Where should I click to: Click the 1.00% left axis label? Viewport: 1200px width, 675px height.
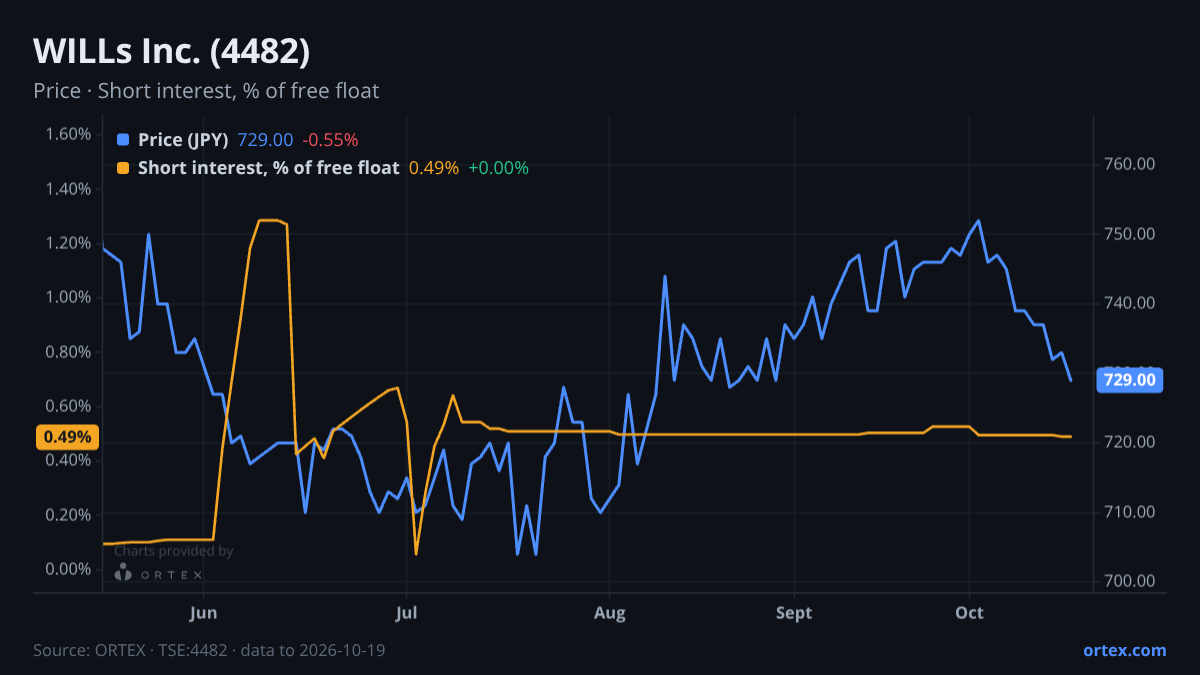tap(68, 297)
